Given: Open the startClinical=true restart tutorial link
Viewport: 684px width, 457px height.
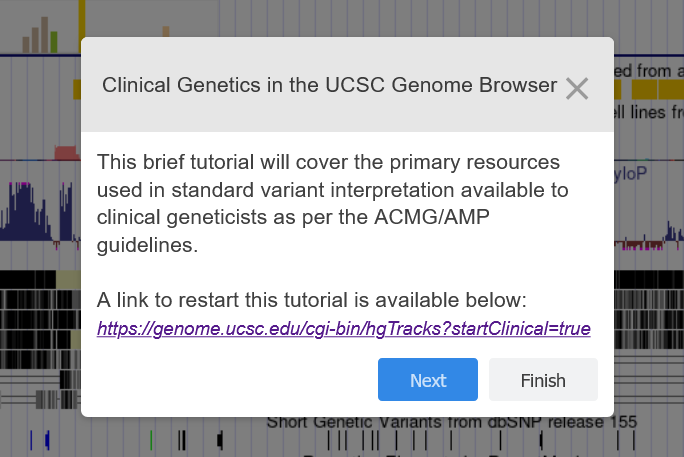Looking at the screenshot, I should click(x=343, y=328).
